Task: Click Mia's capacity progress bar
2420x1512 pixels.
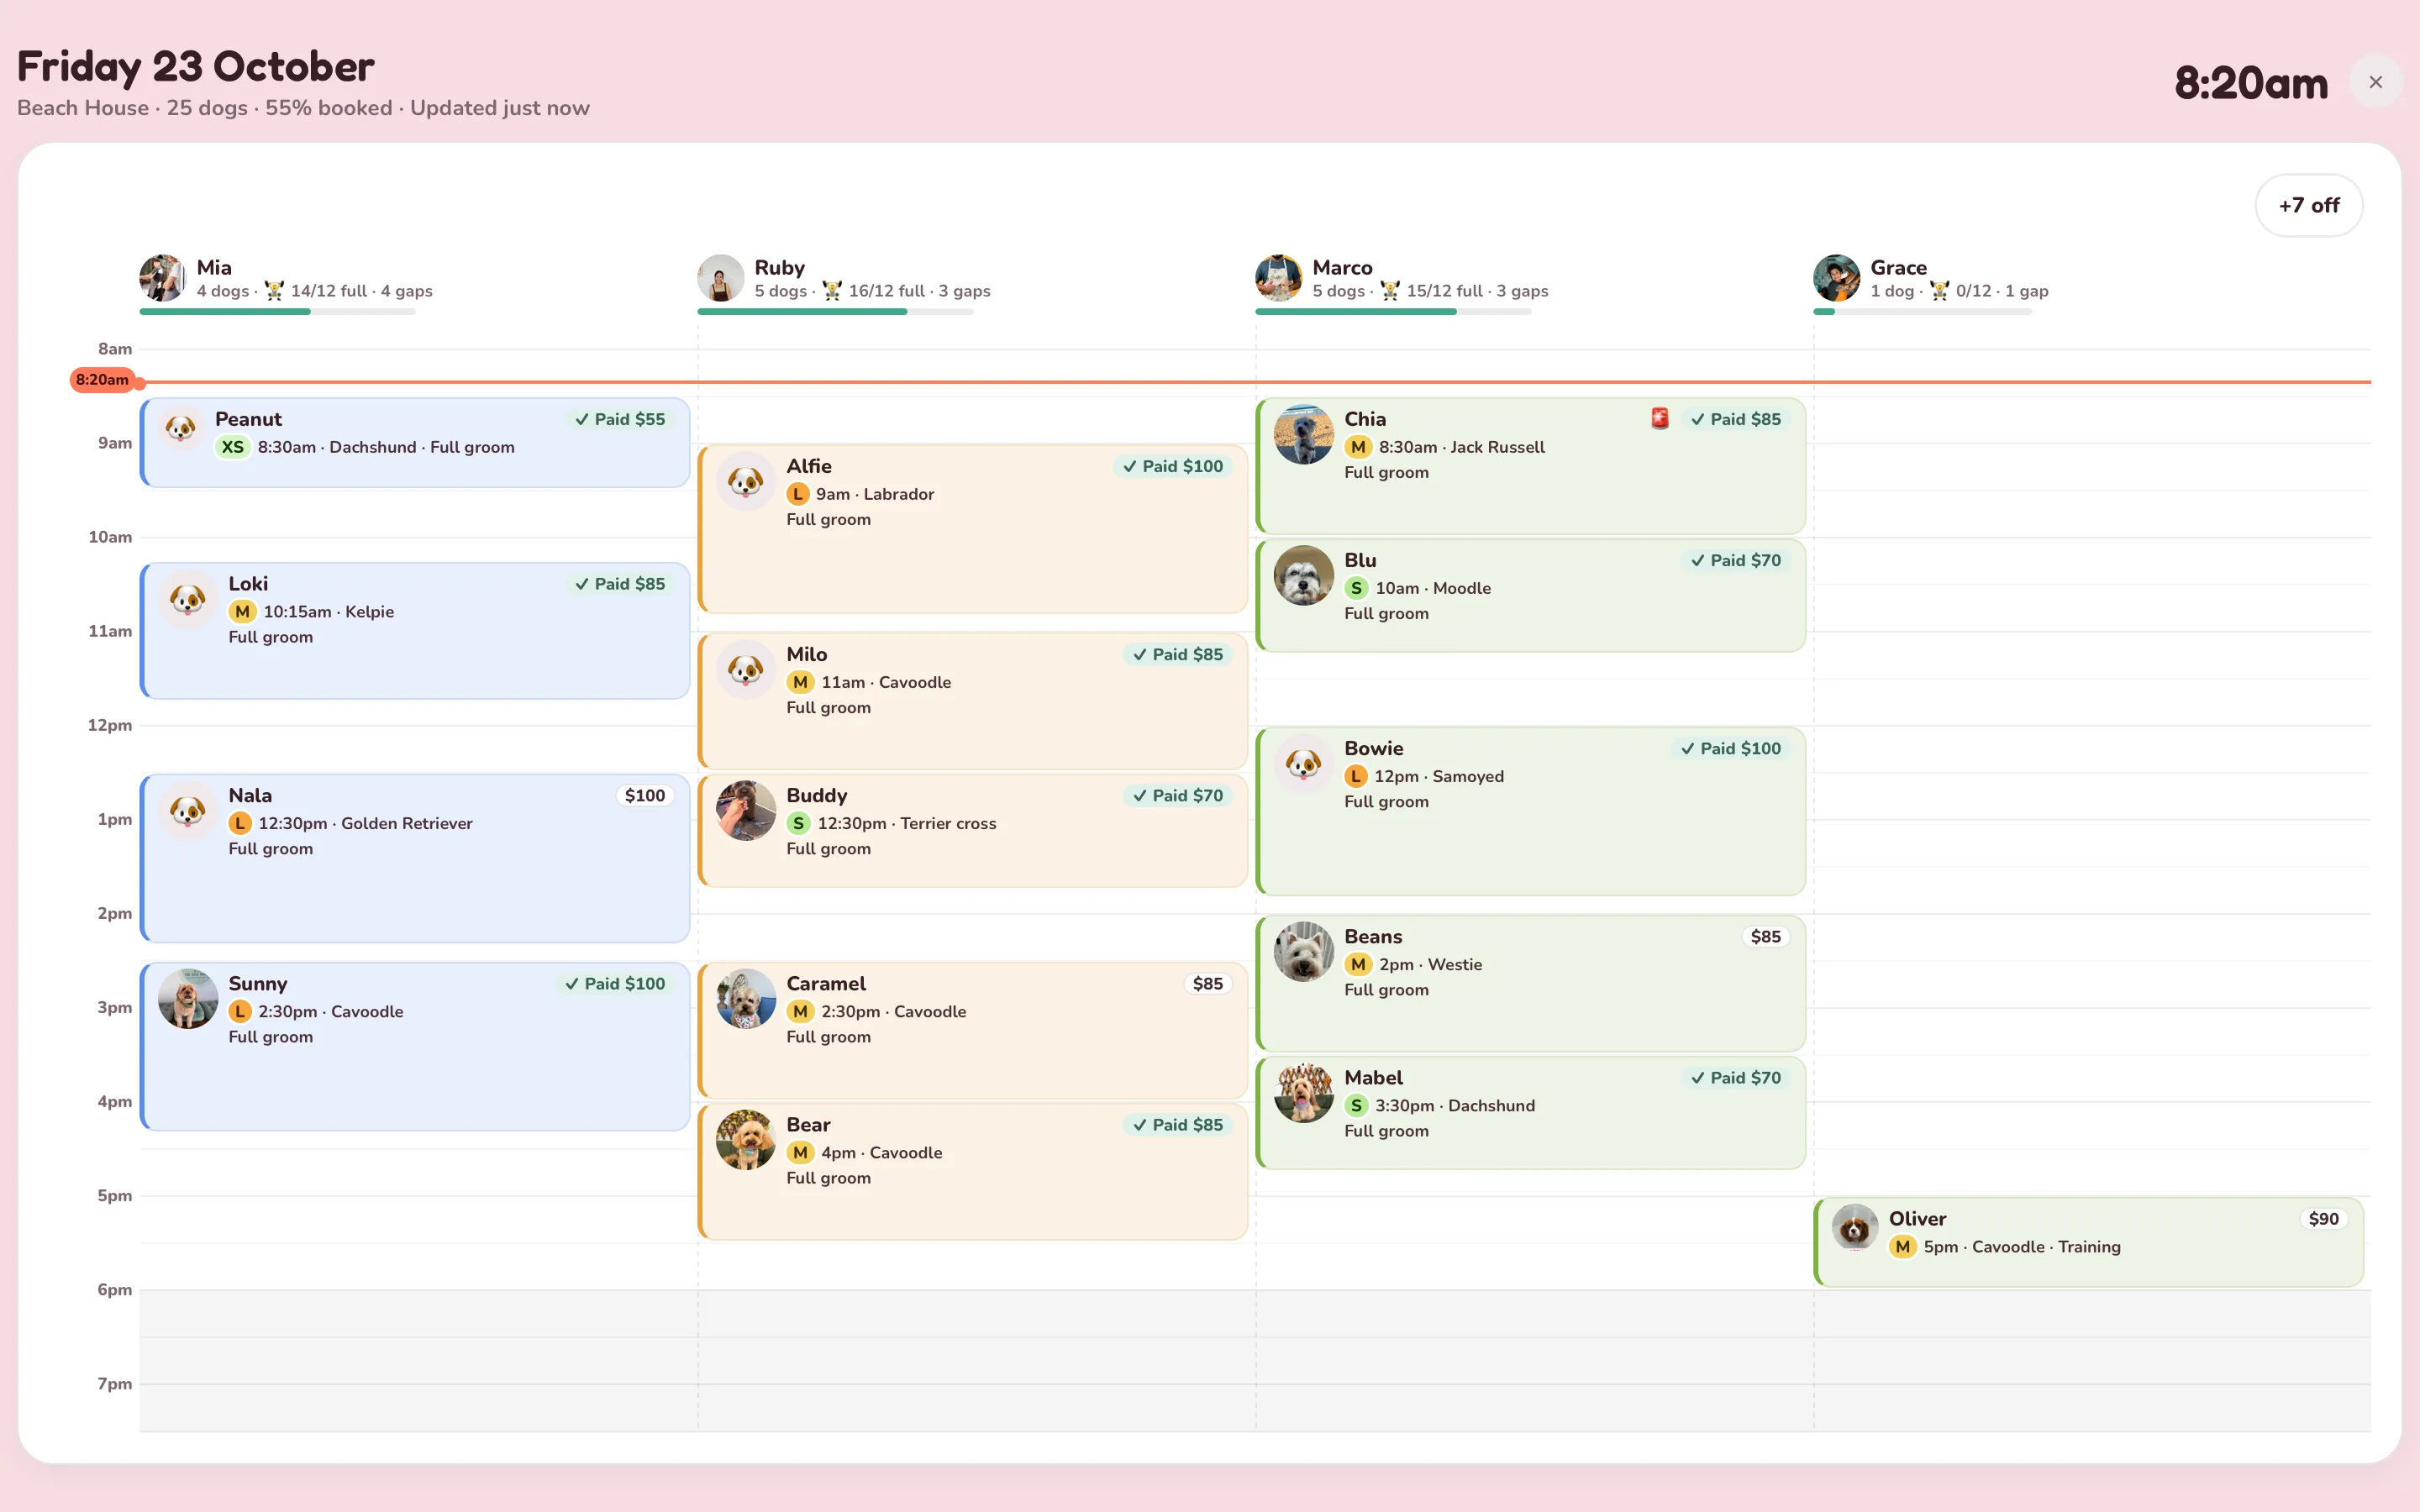Action: pyautogui.click(x=277, y=312)
